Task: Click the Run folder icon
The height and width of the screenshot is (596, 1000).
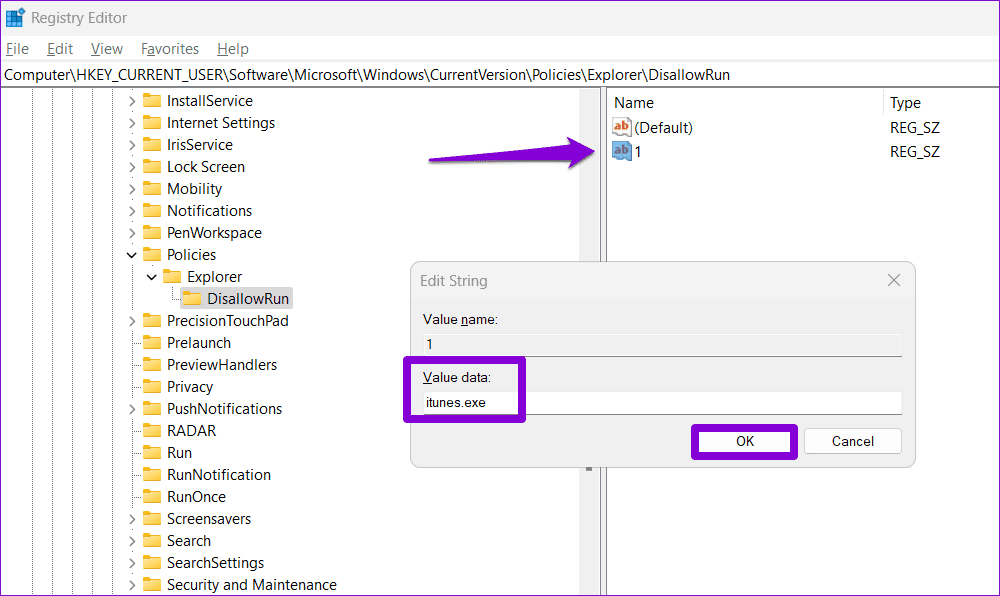Action: [x=153, y=452]
